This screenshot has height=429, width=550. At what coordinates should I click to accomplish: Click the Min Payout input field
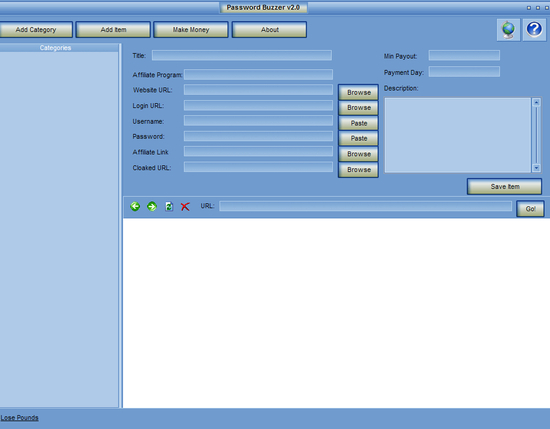point(464,55)
